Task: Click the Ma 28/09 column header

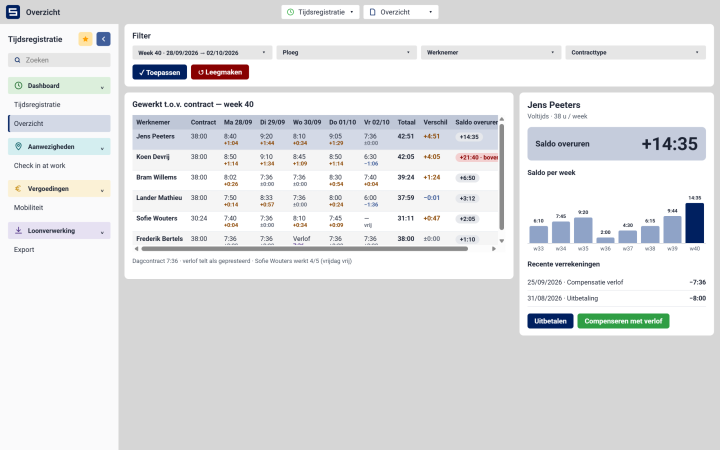Action: [238, 122]
